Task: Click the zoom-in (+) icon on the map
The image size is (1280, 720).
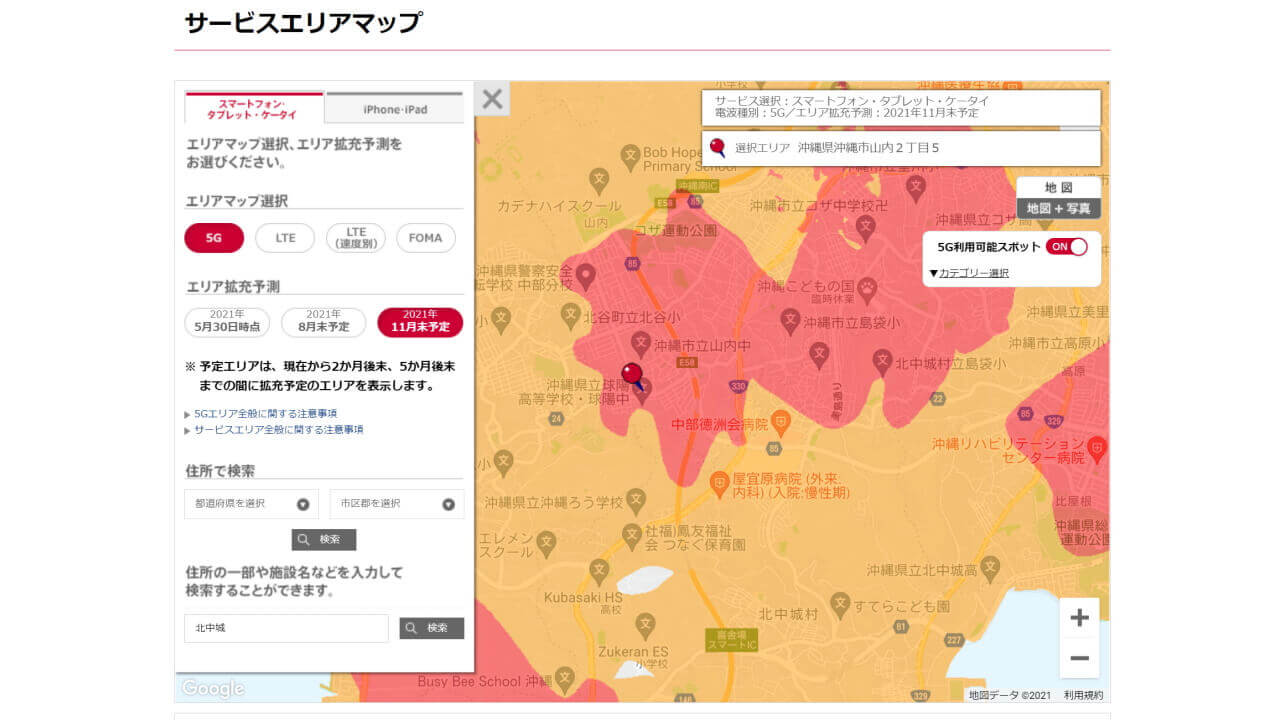Action: tap(1078, 618)
